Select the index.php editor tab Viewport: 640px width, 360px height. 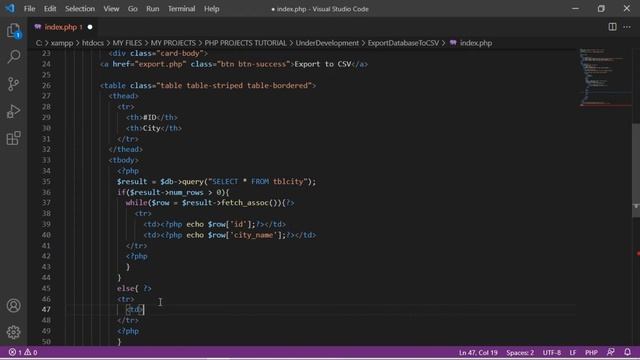pos(61,27)
